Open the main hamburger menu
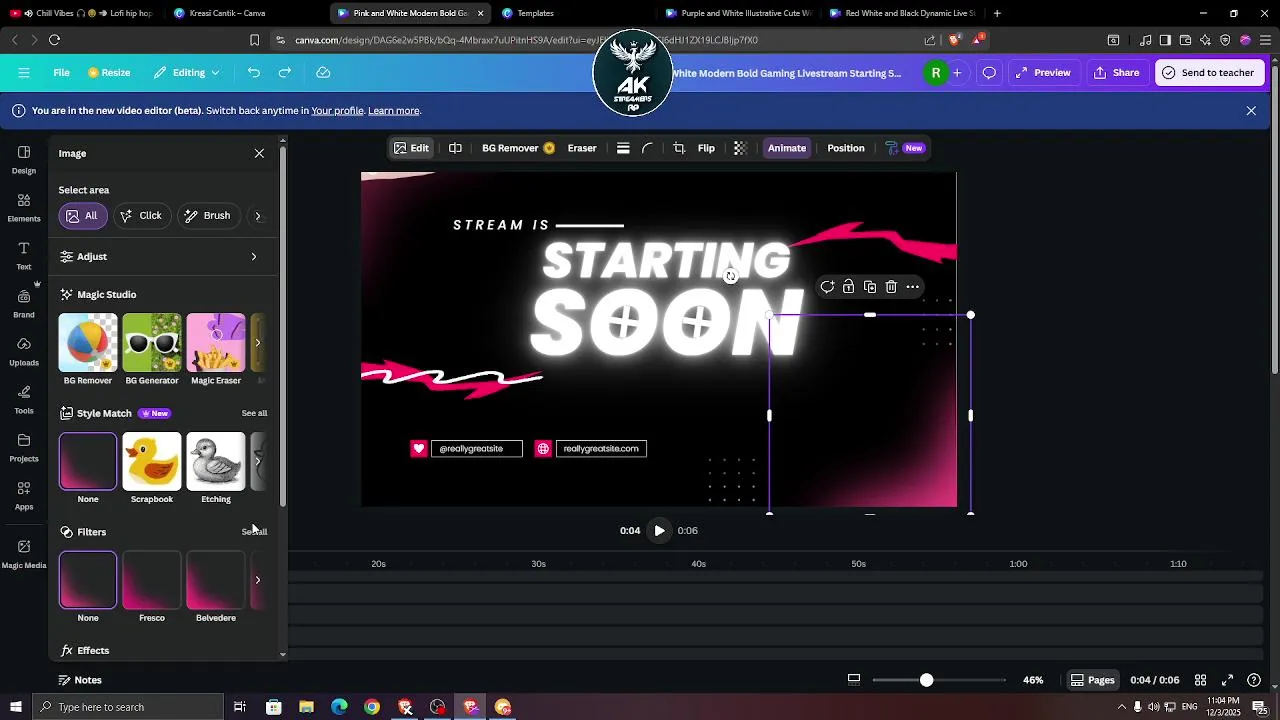This screenshot has width=1280, height=720. tap(24, 72)
